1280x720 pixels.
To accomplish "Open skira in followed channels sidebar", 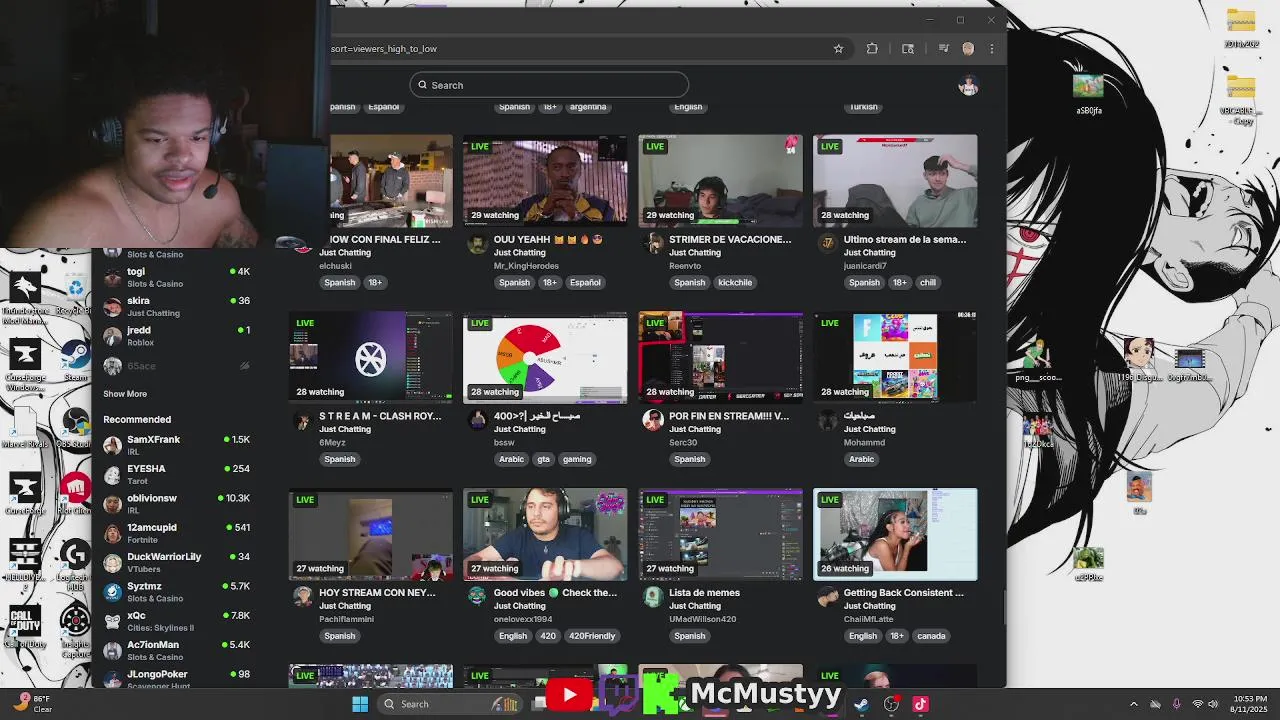I will pyautogui.click(x=176, y=306).
